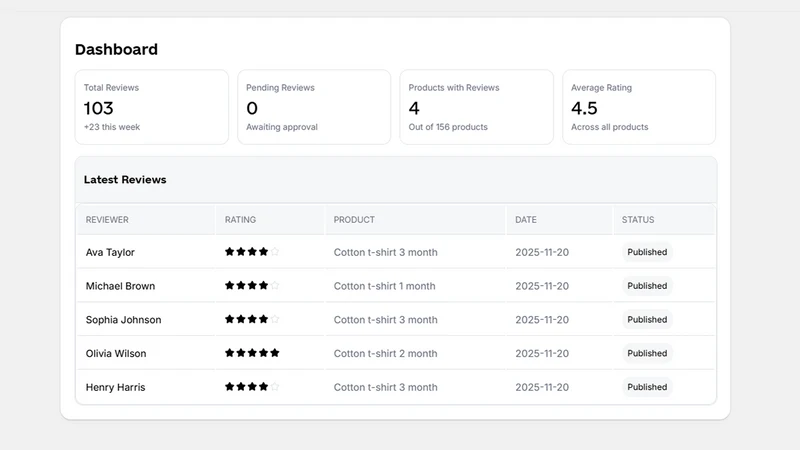Open Sophia Johnson's Cotton t-shirt 3 month product
This screenshot has width=800, height=450.
(386, 319)
